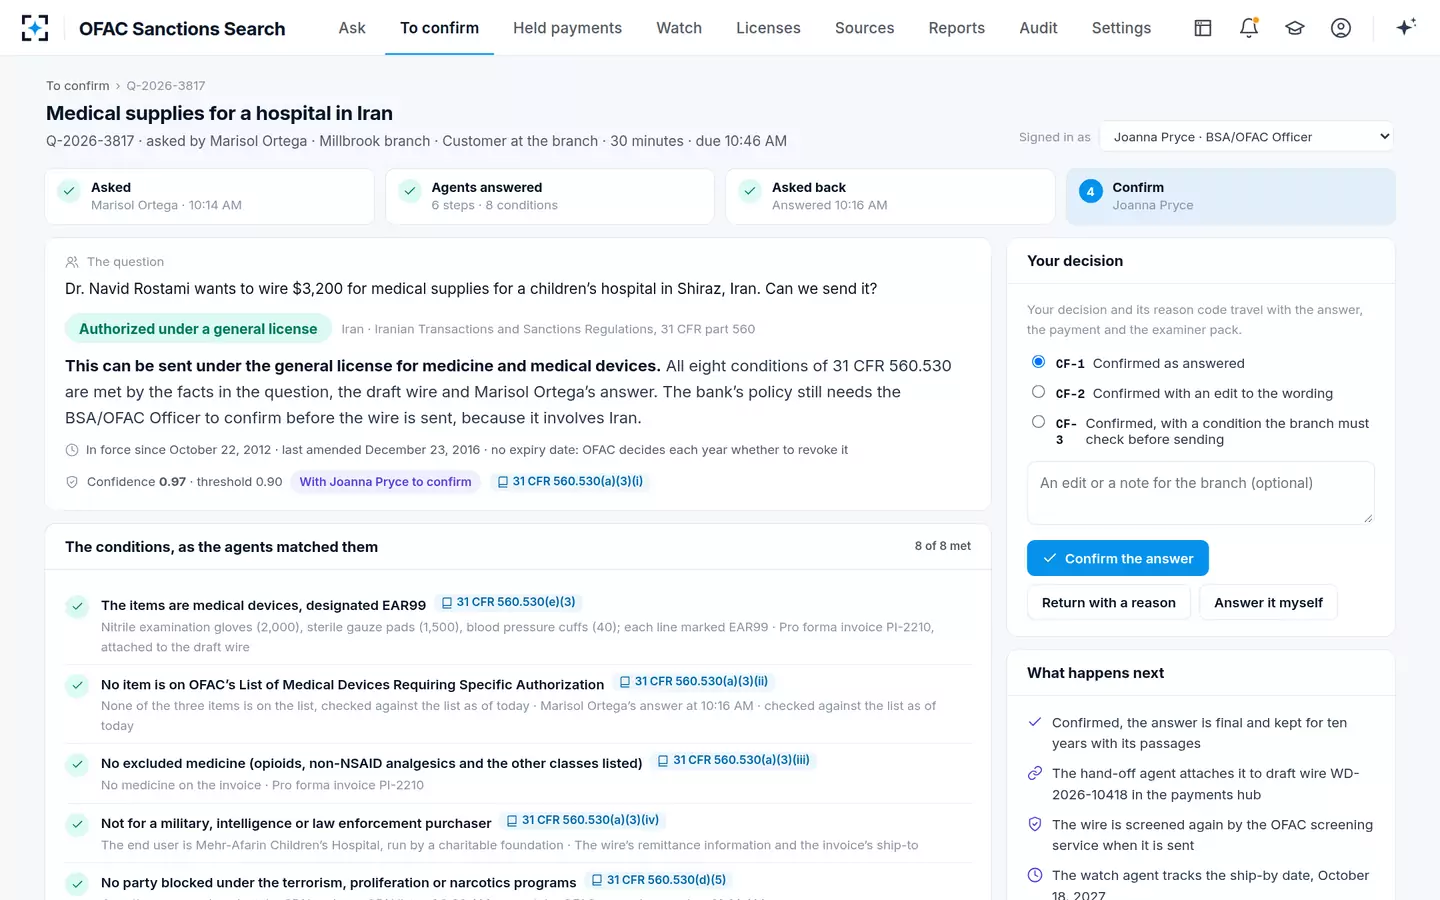Viewport: 1440px width, 900px height.
Task: Expand the Asked back step card
Action: point(890,196)
